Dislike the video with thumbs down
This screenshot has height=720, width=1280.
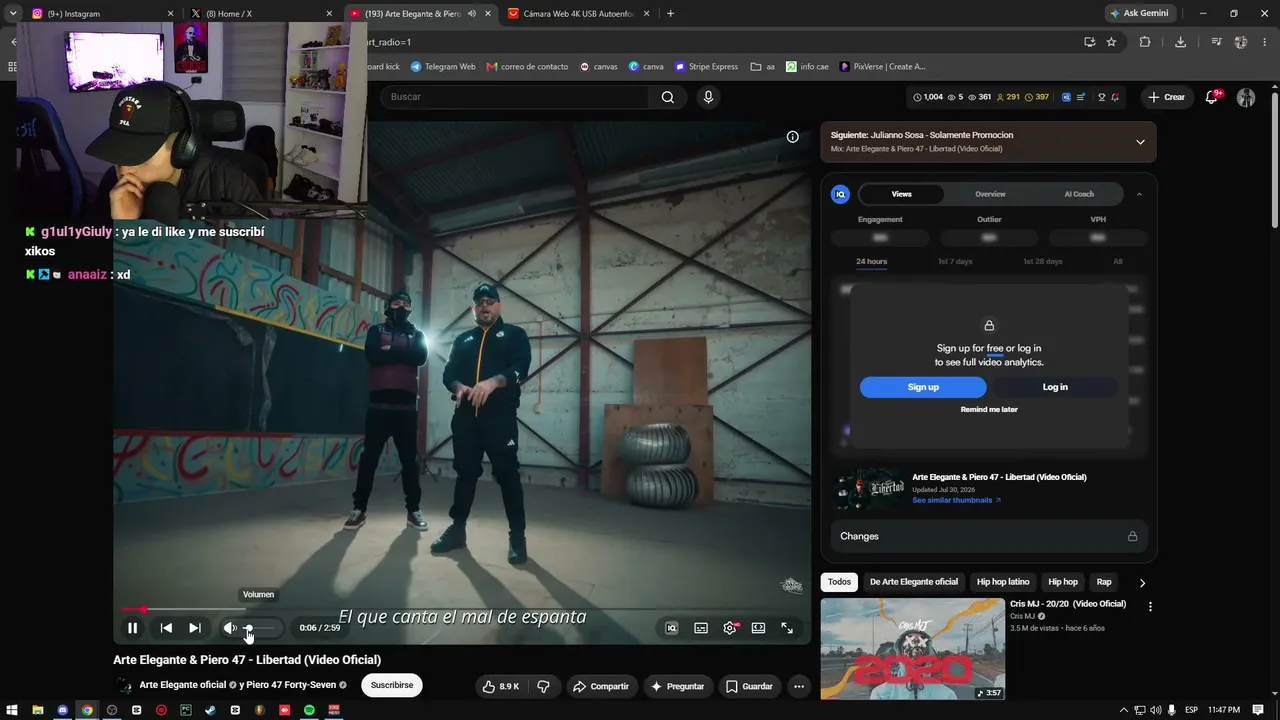(x=543, y=686)
